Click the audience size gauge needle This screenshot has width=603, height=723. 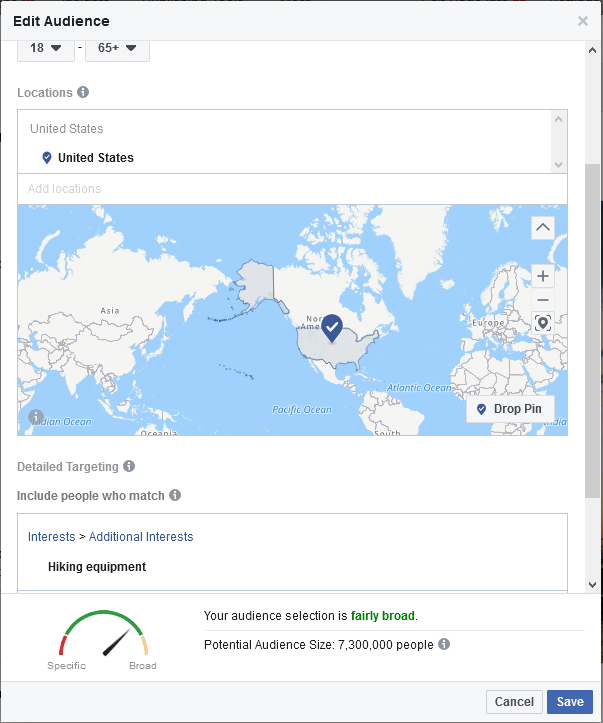click(x=116, y=642)
